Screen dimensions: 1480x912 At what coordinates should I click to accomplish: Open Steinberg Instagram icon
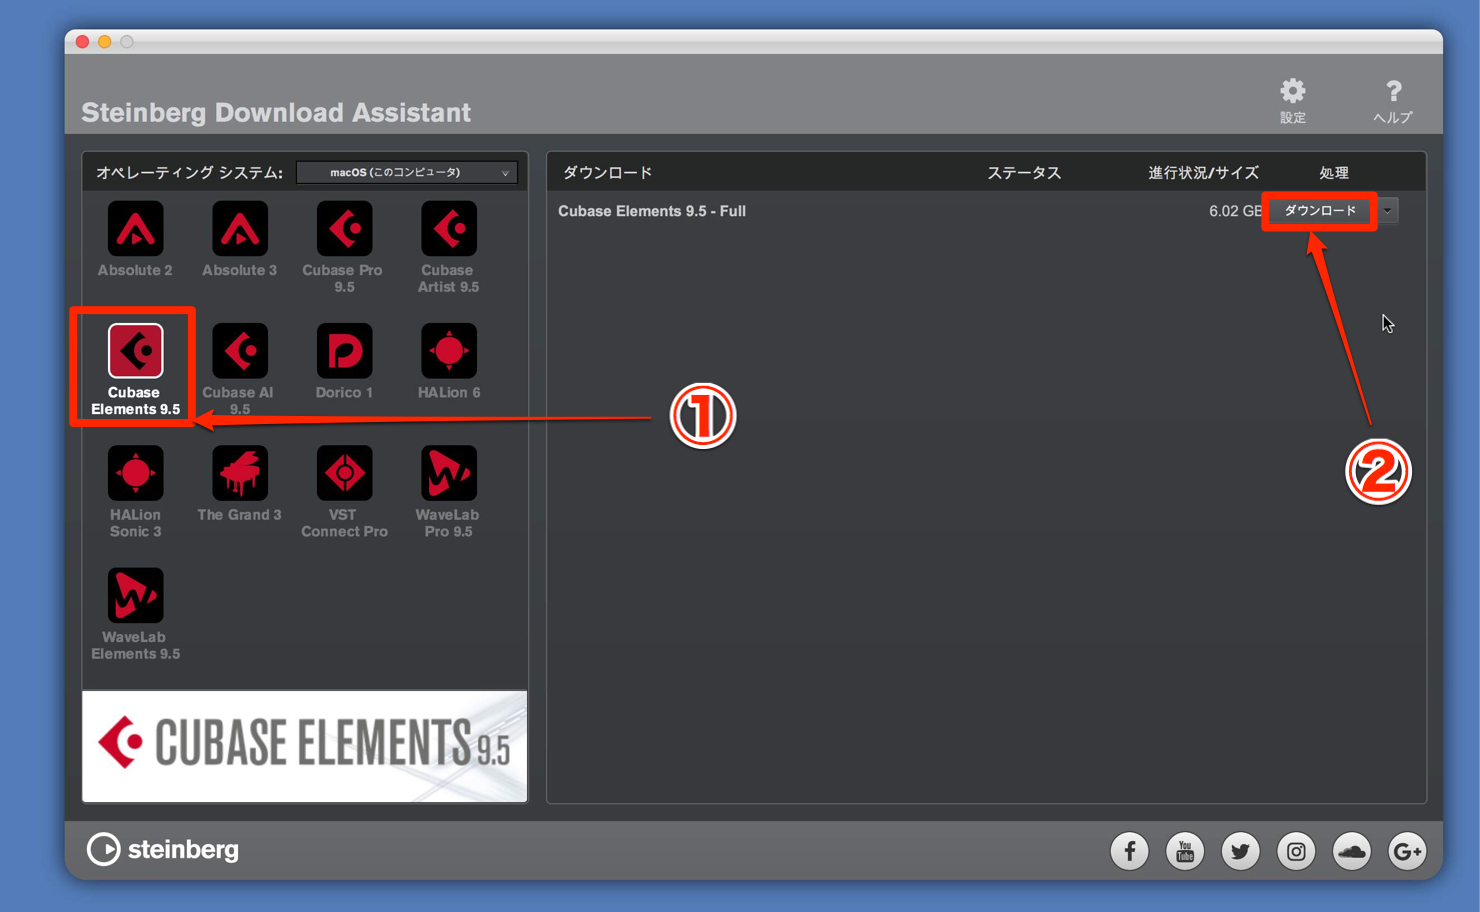pyautogui.click(x=1296, y=851)
